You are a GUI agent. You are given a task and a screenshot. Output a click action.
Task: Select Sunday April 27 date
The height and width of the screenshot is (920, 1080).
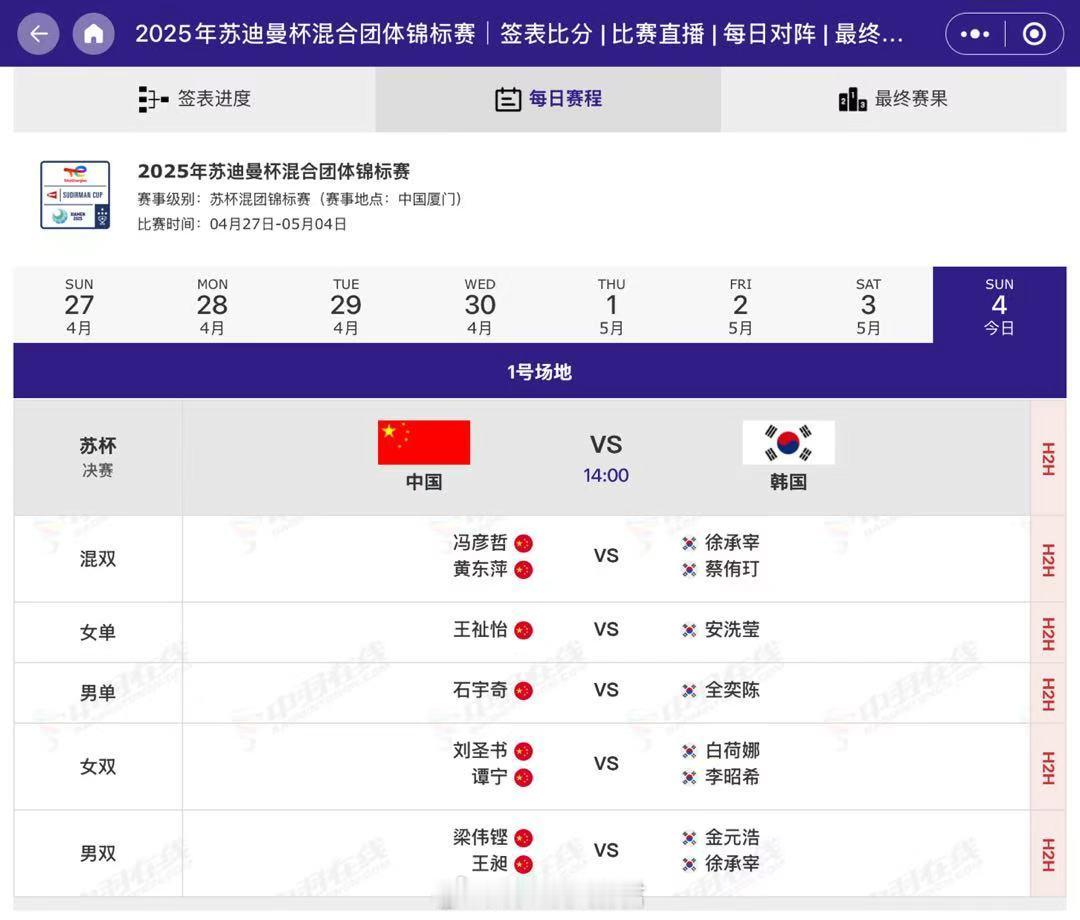coord(79,305)
